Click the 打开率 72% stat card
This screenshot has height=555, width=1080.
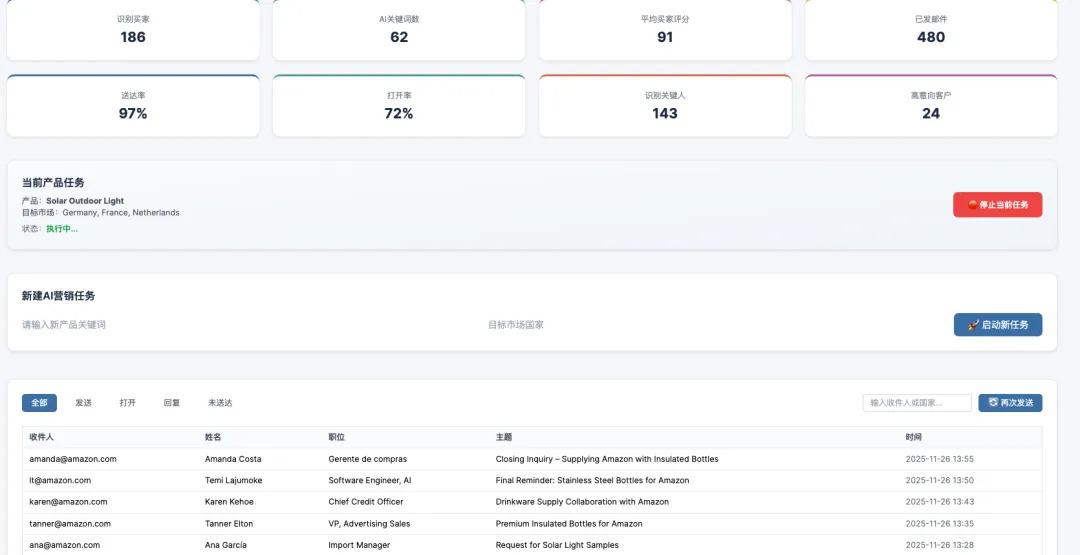coord(398,106)
